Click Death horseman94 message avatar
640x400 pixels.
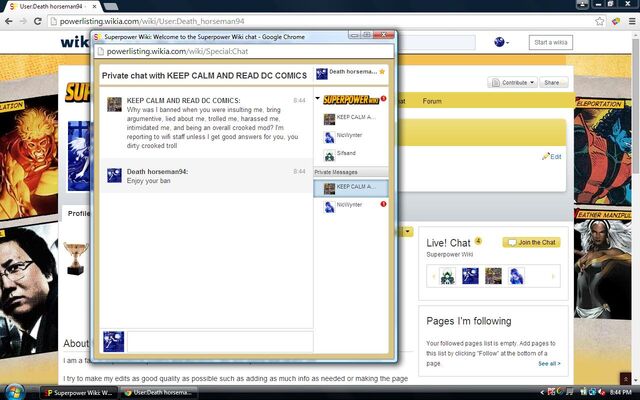pyautogui.click(x=114, y=176)
